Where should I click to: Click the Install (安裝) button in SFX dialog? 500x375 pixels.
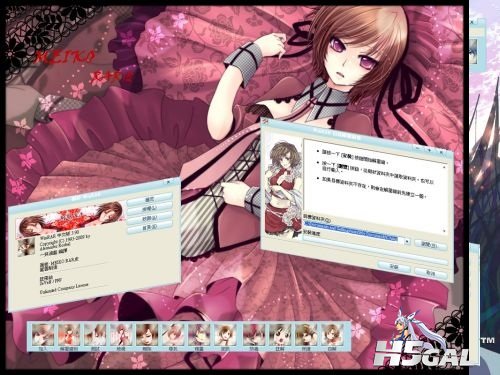(x=395, y=266)
